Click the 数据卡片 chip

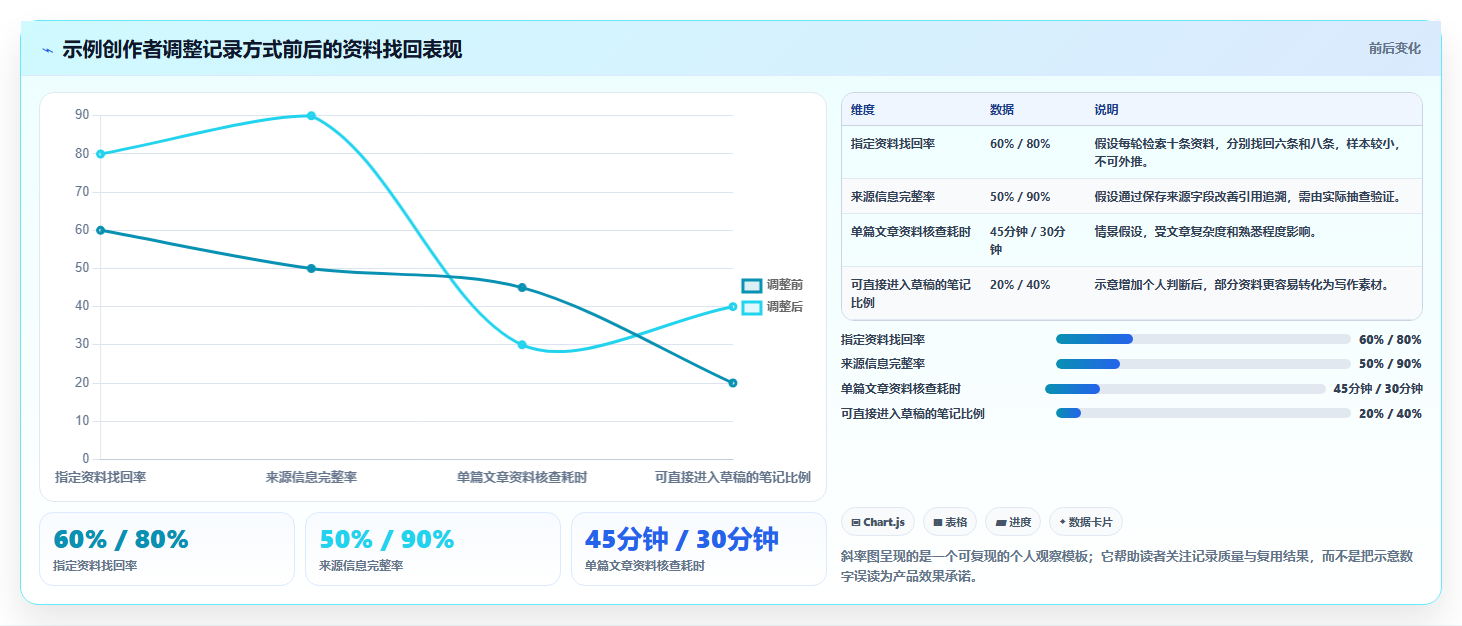click(x=1086, y=522)
